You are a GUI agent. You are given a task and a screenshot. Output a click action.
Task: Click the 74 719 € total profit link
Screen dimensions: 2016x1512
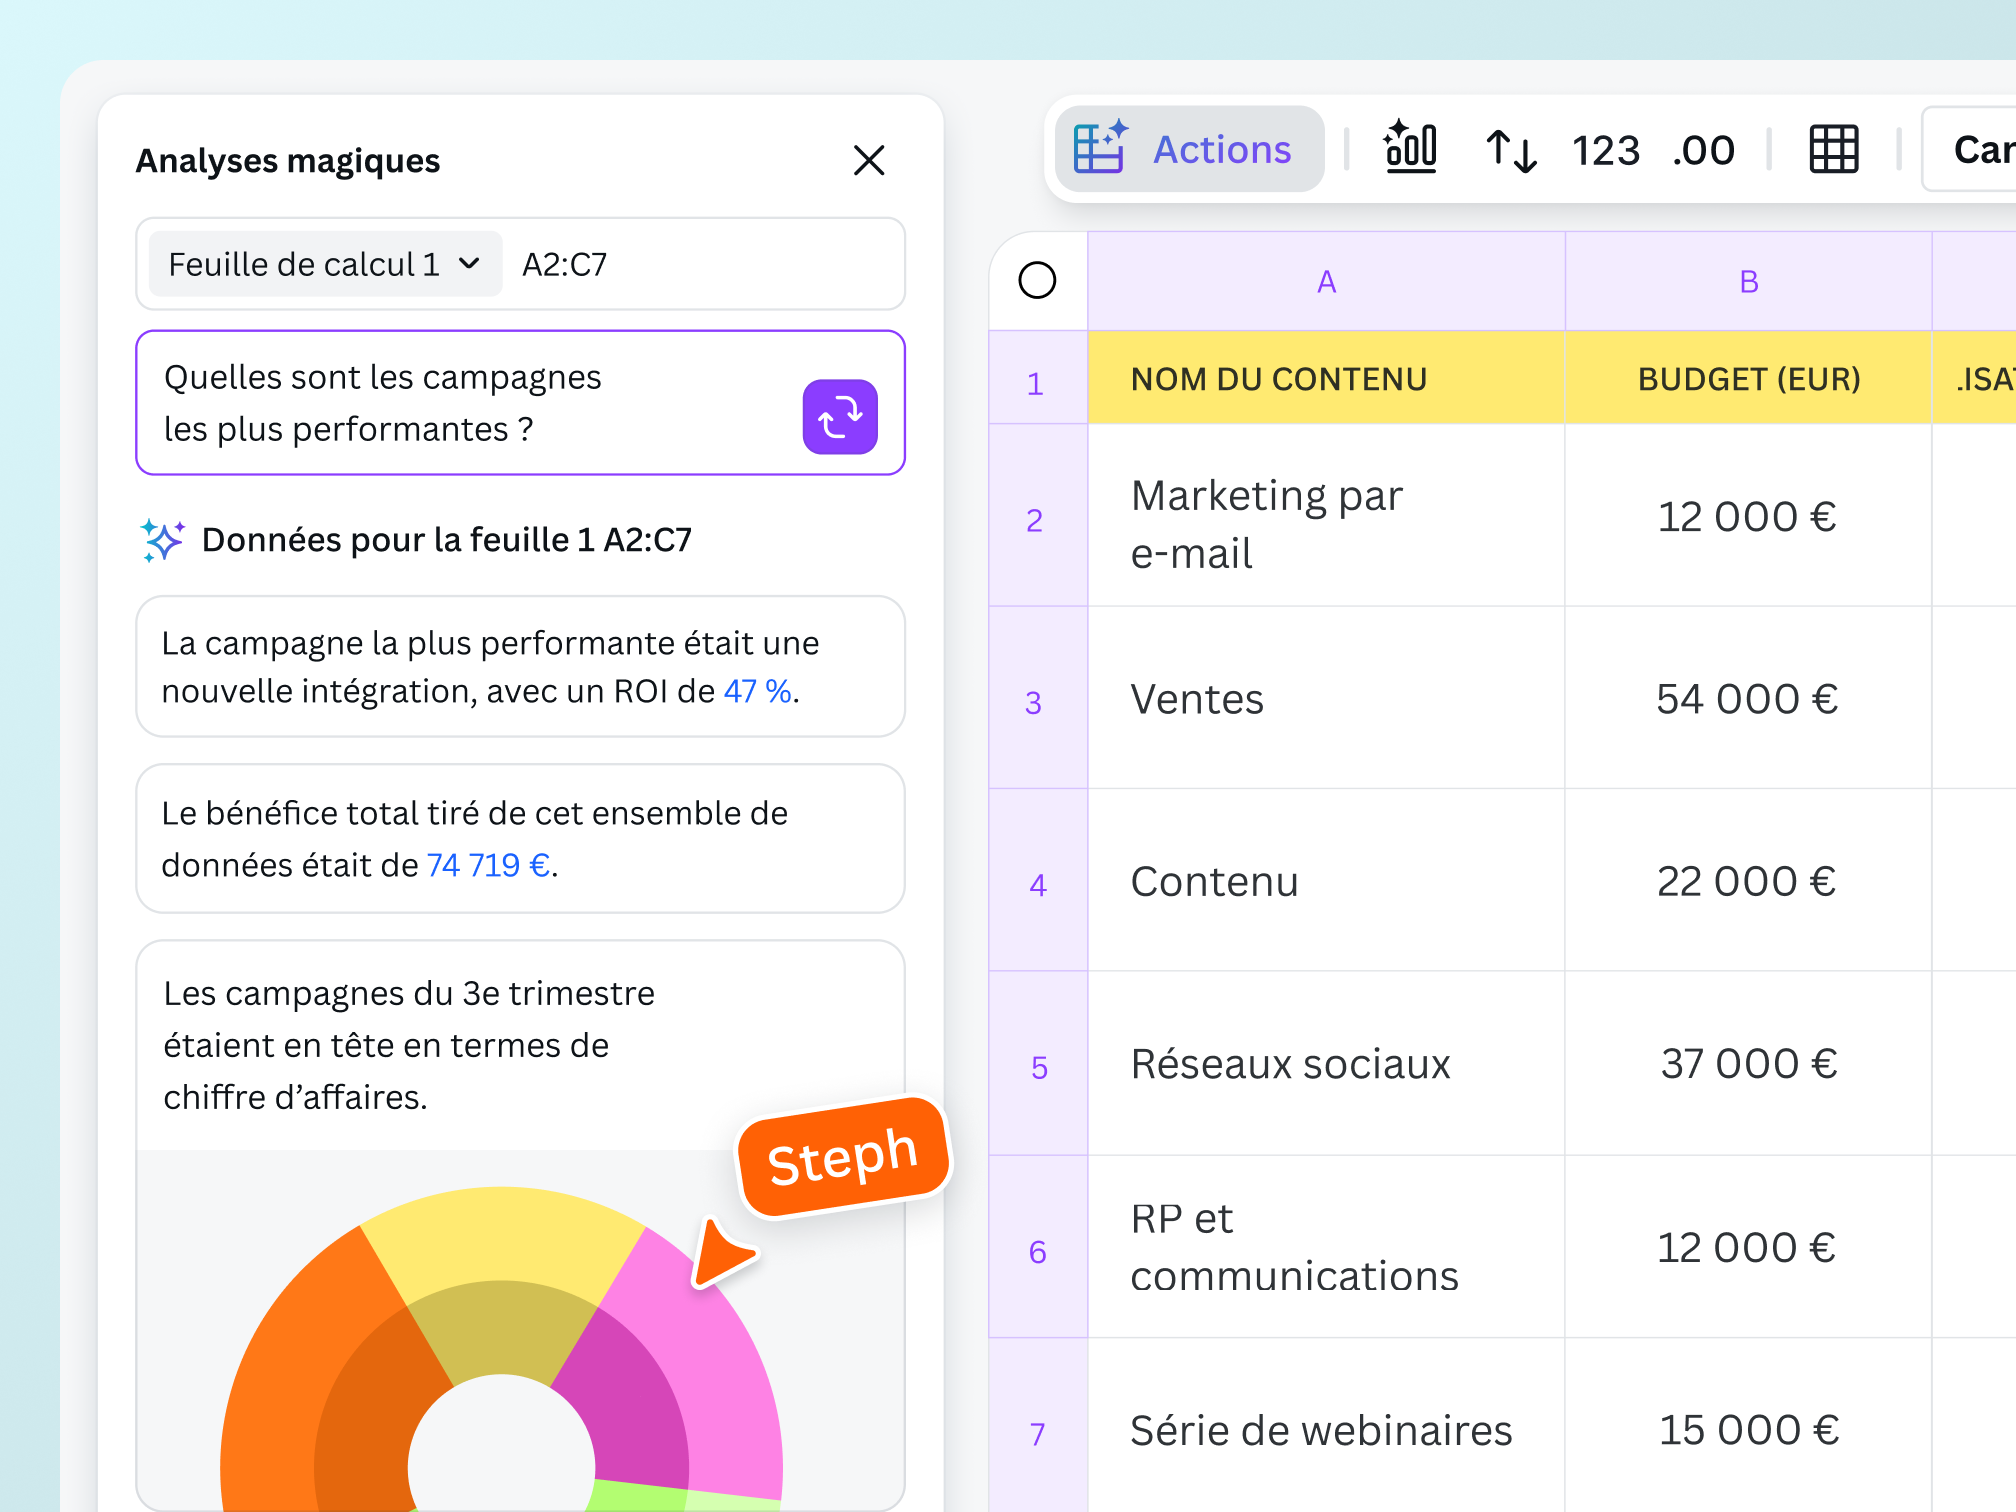click(488, 865)
